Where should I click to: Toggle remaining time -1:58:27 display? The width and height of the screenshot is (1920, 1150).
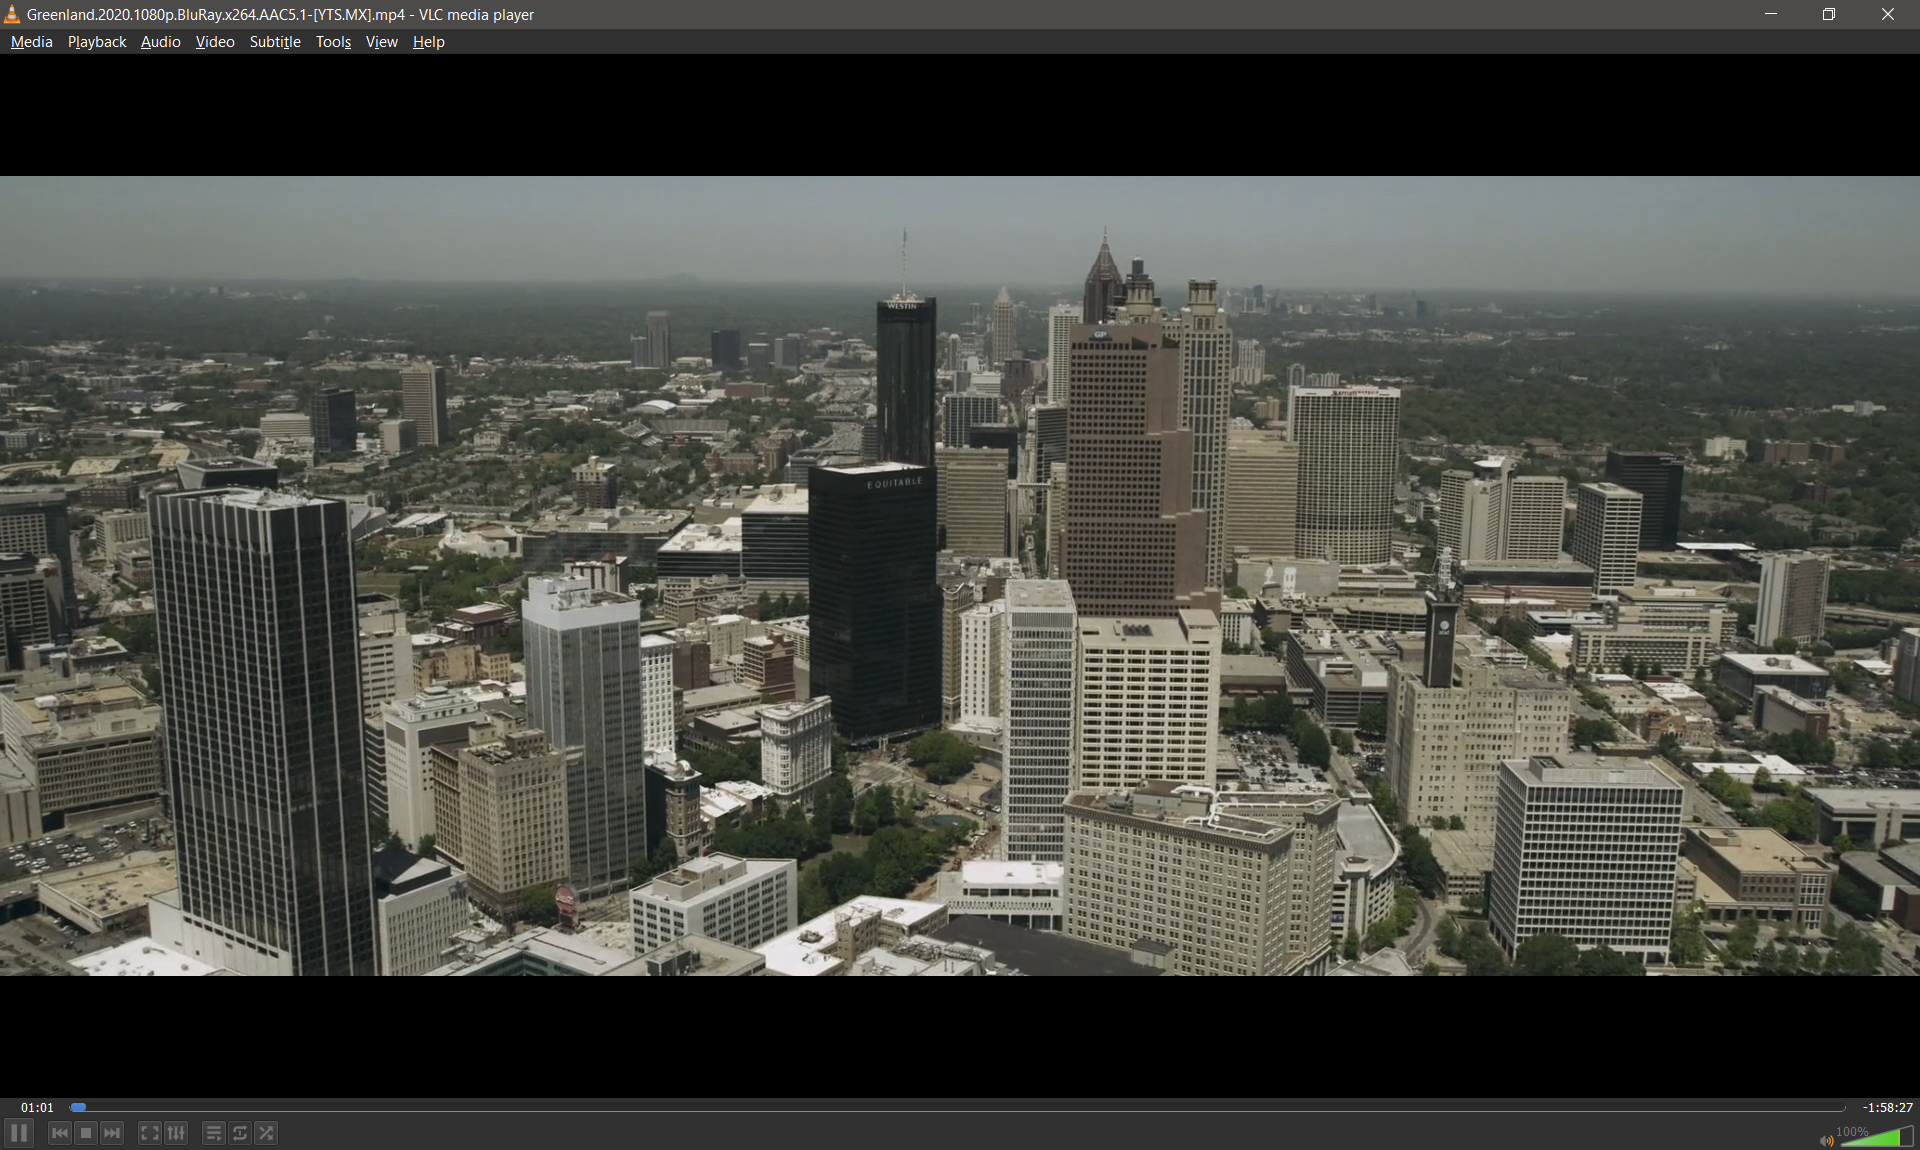pos(1887,1107)
